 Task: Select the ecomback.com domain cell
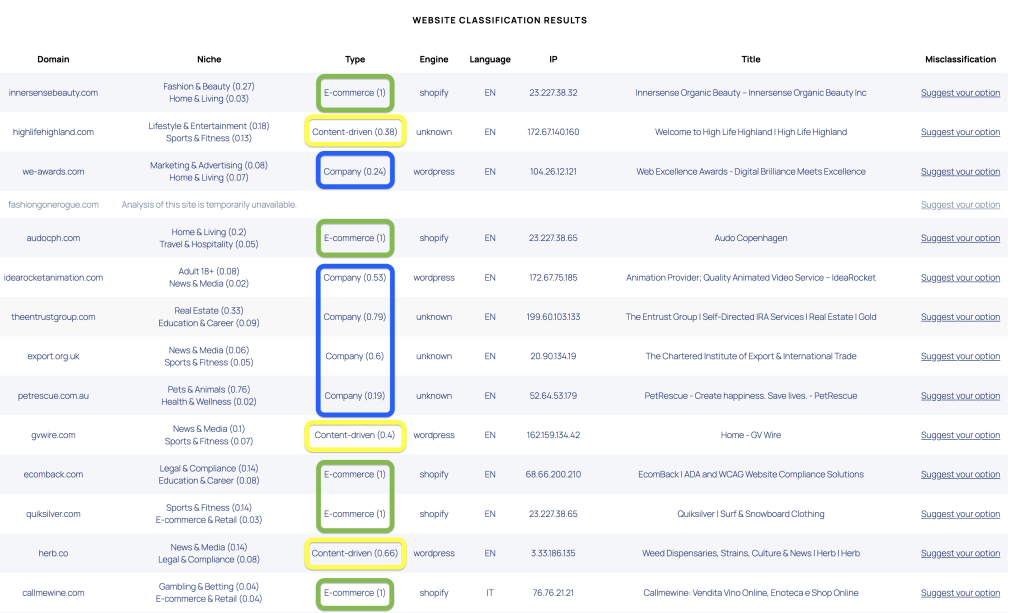tap(53, 475)
